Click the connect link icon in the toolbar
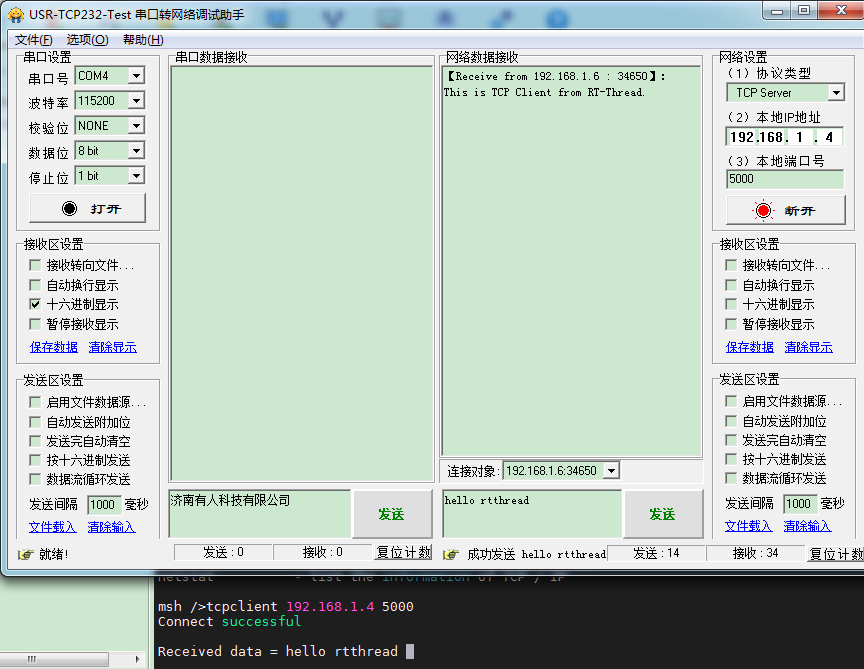864x669 pixels. (x=501, y=18)
